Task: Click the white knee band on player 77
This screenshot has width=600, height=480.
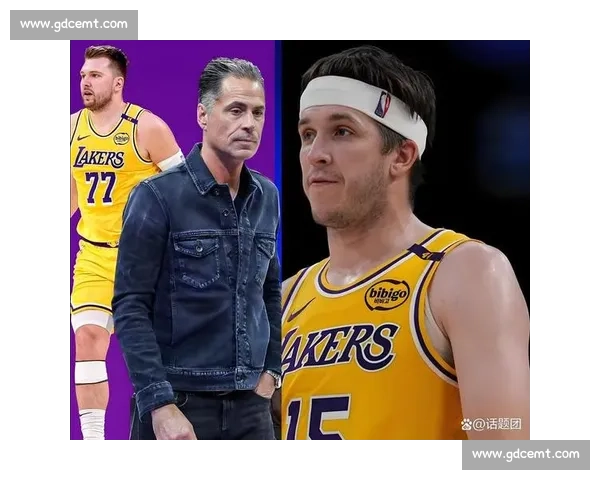Action: tap(91, 372)
